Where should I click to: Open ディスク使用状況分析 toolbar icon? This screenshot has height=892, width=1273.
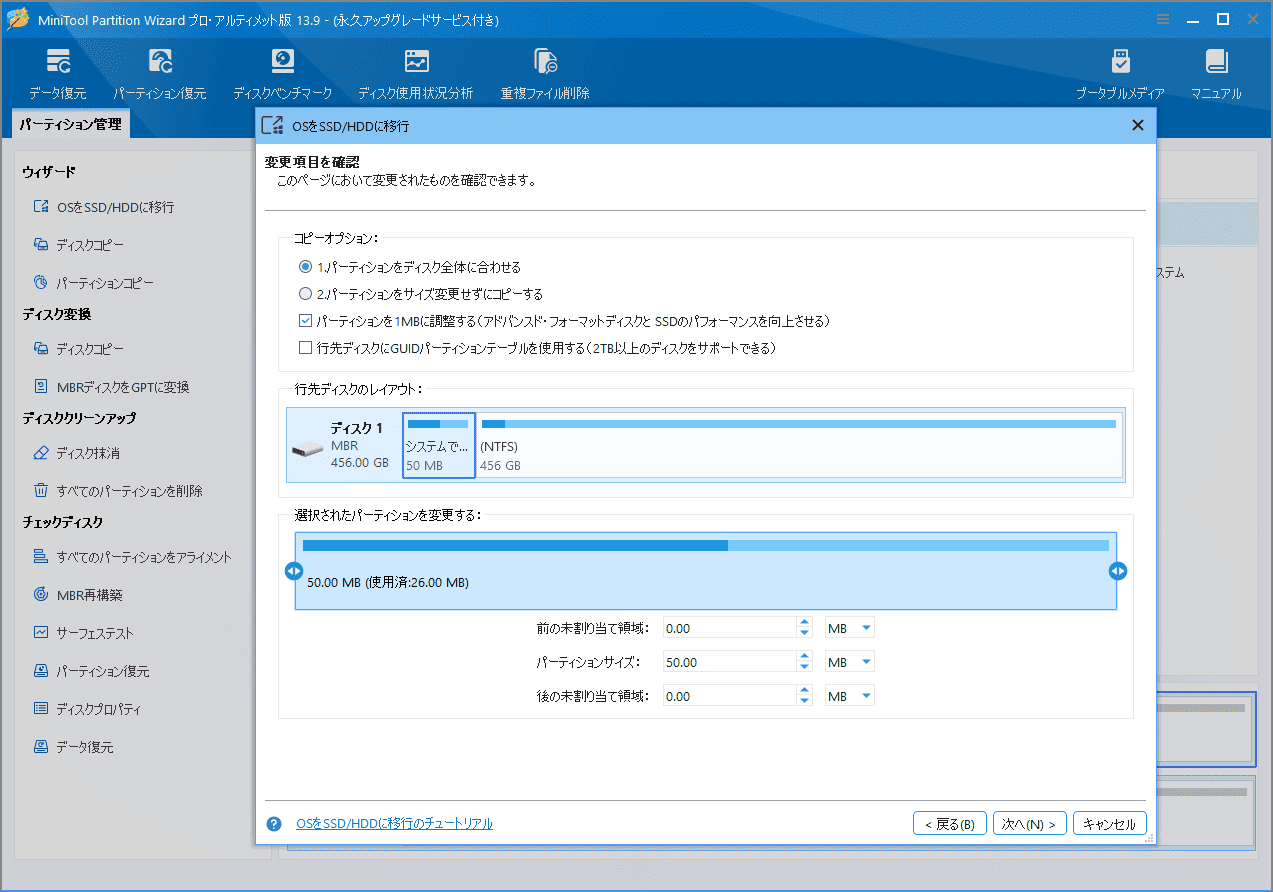click(416, 74)
